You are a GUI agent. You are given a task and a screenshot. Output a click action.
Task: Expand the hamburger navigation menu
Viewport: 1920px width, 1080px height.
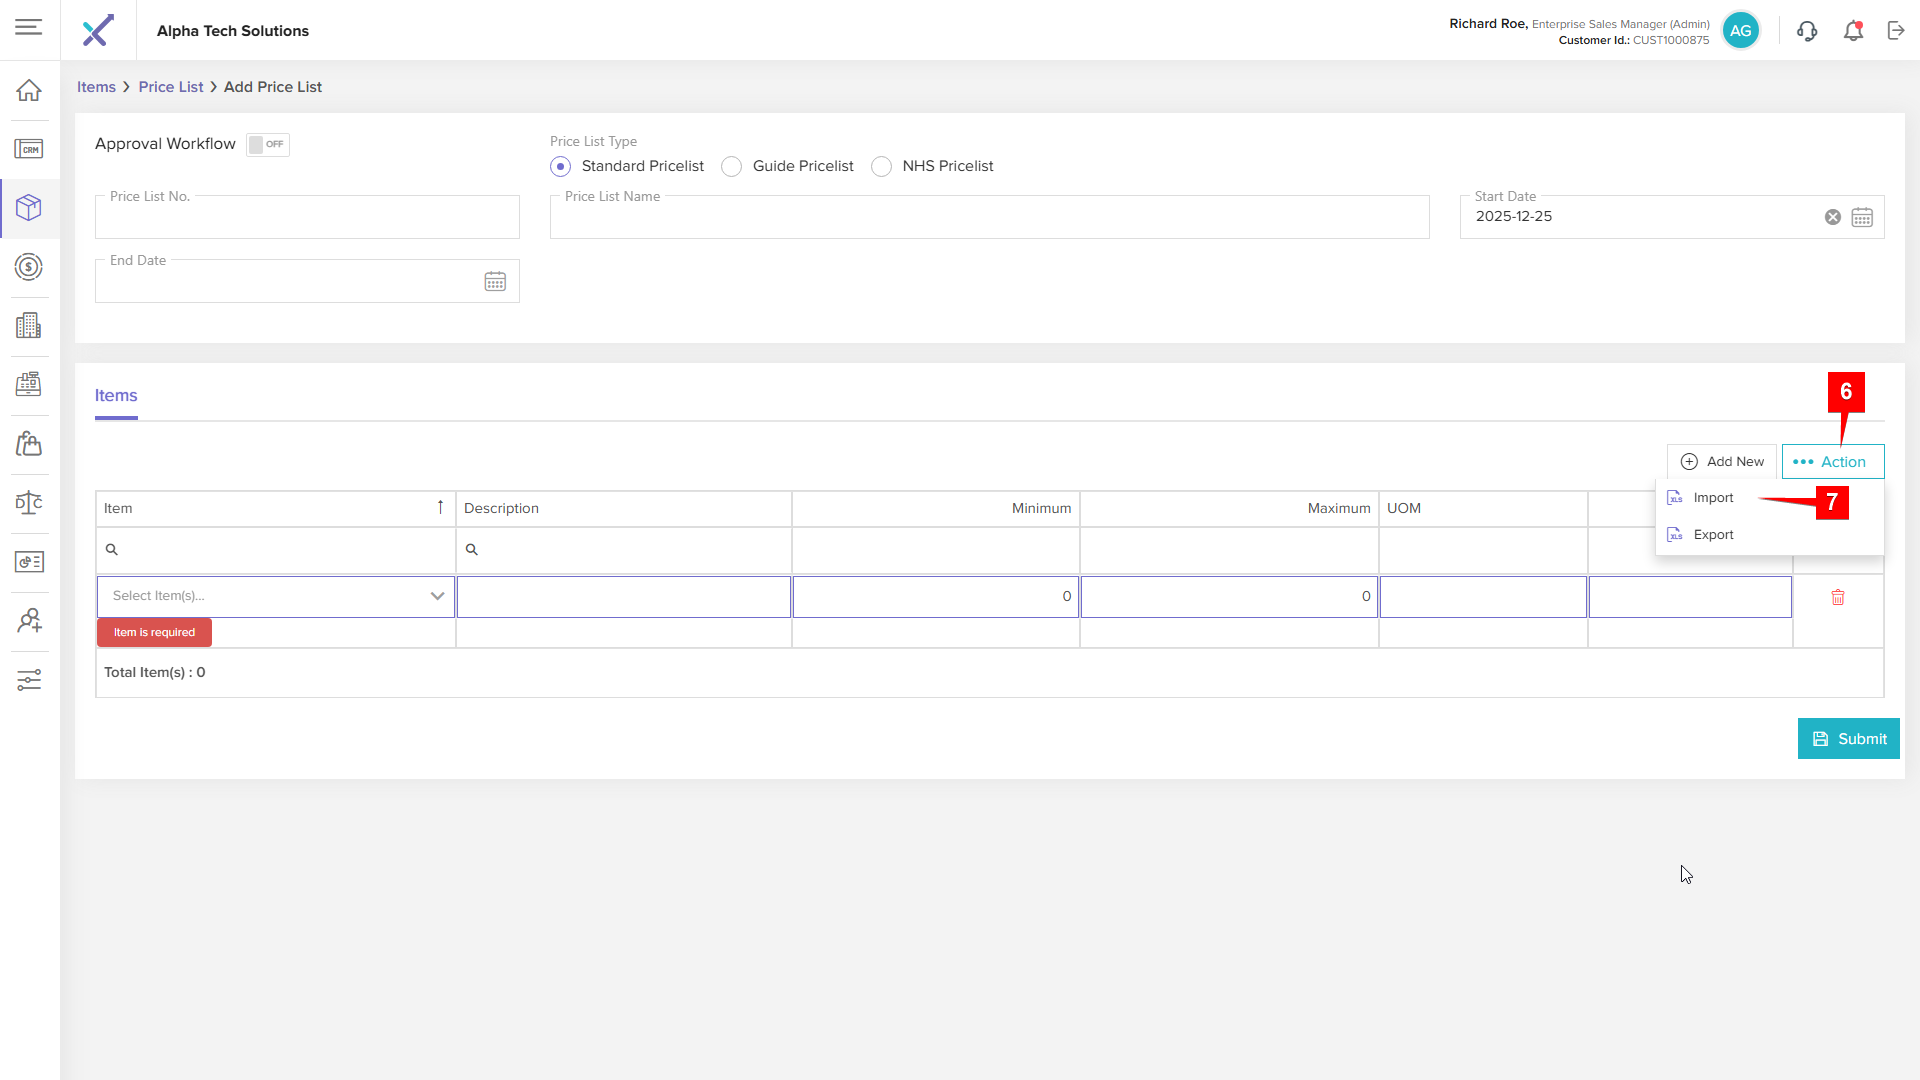coord(29,27)
